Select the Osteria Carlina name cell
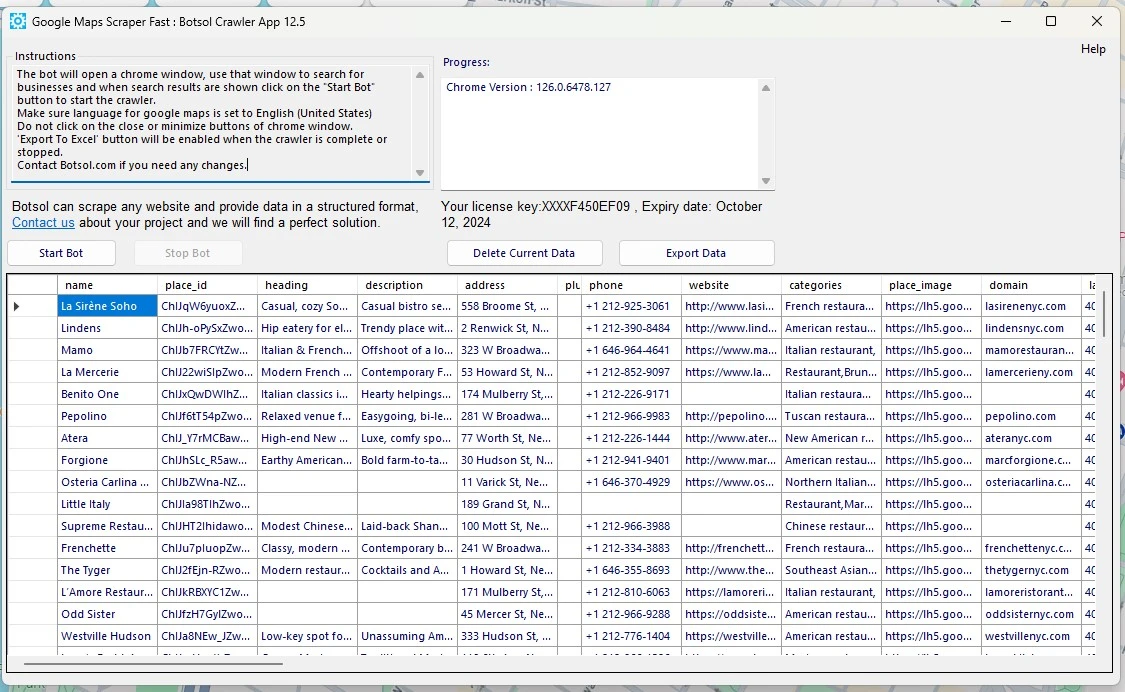 pos(107,482)
